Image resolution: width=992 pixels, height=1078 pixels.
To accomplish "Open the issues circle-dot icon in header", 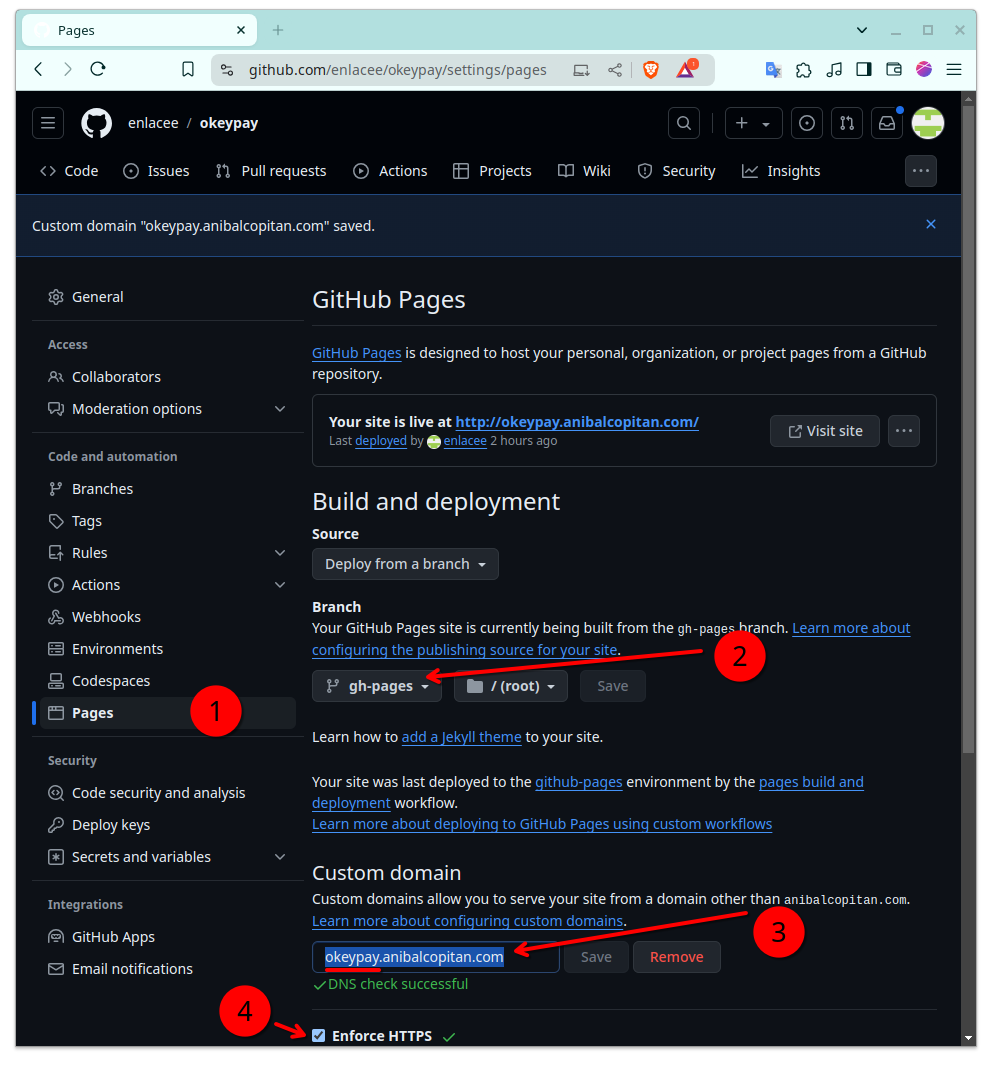I will 807,123.
